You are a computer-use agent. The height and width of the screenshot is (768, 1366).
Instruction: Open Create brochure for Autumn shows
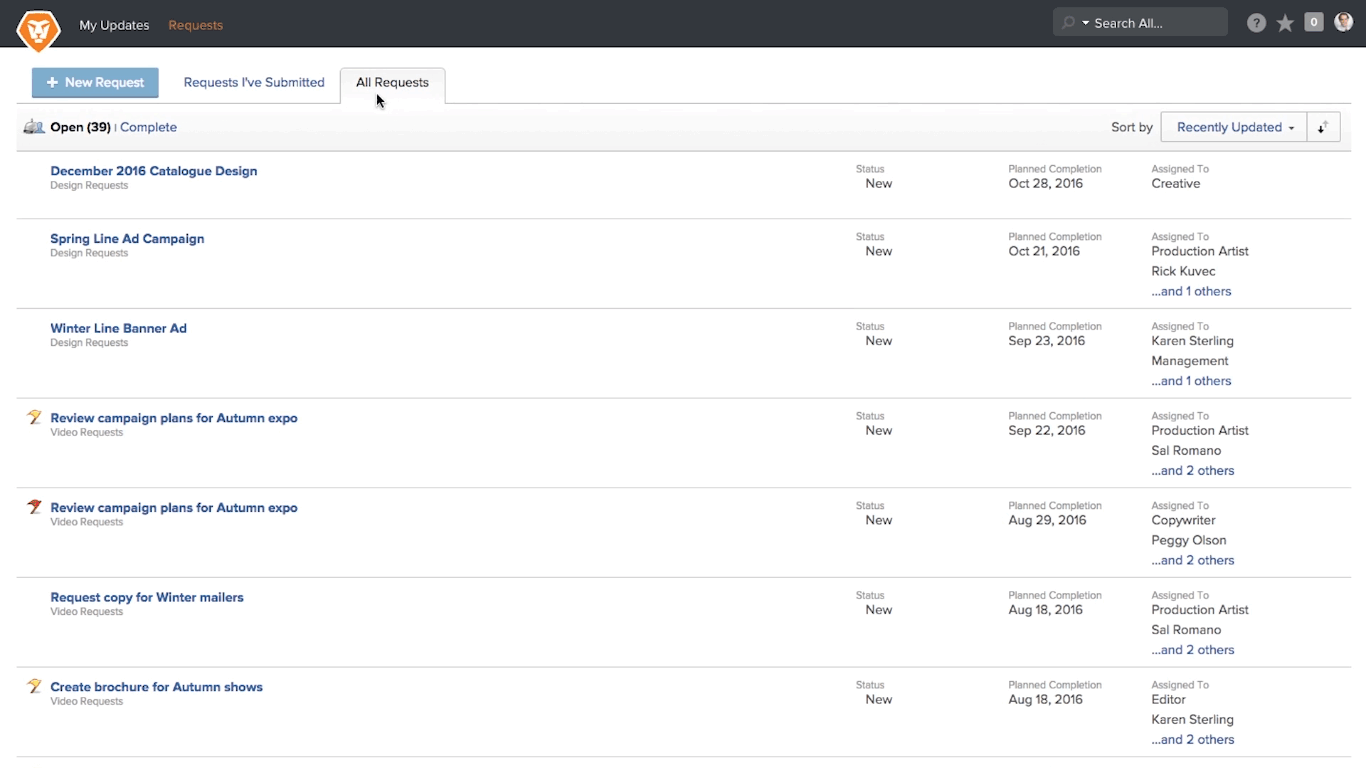click(x=157, y=687)
